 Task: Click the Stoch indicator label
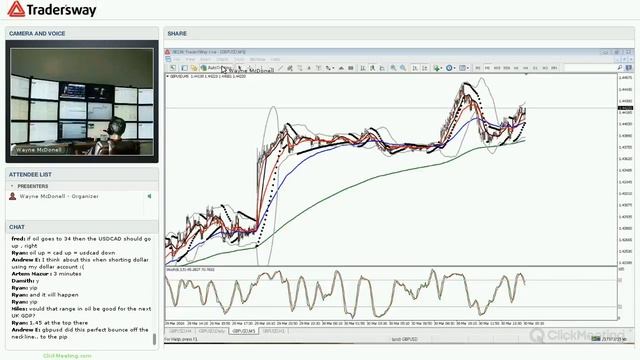tap(190, 269)
